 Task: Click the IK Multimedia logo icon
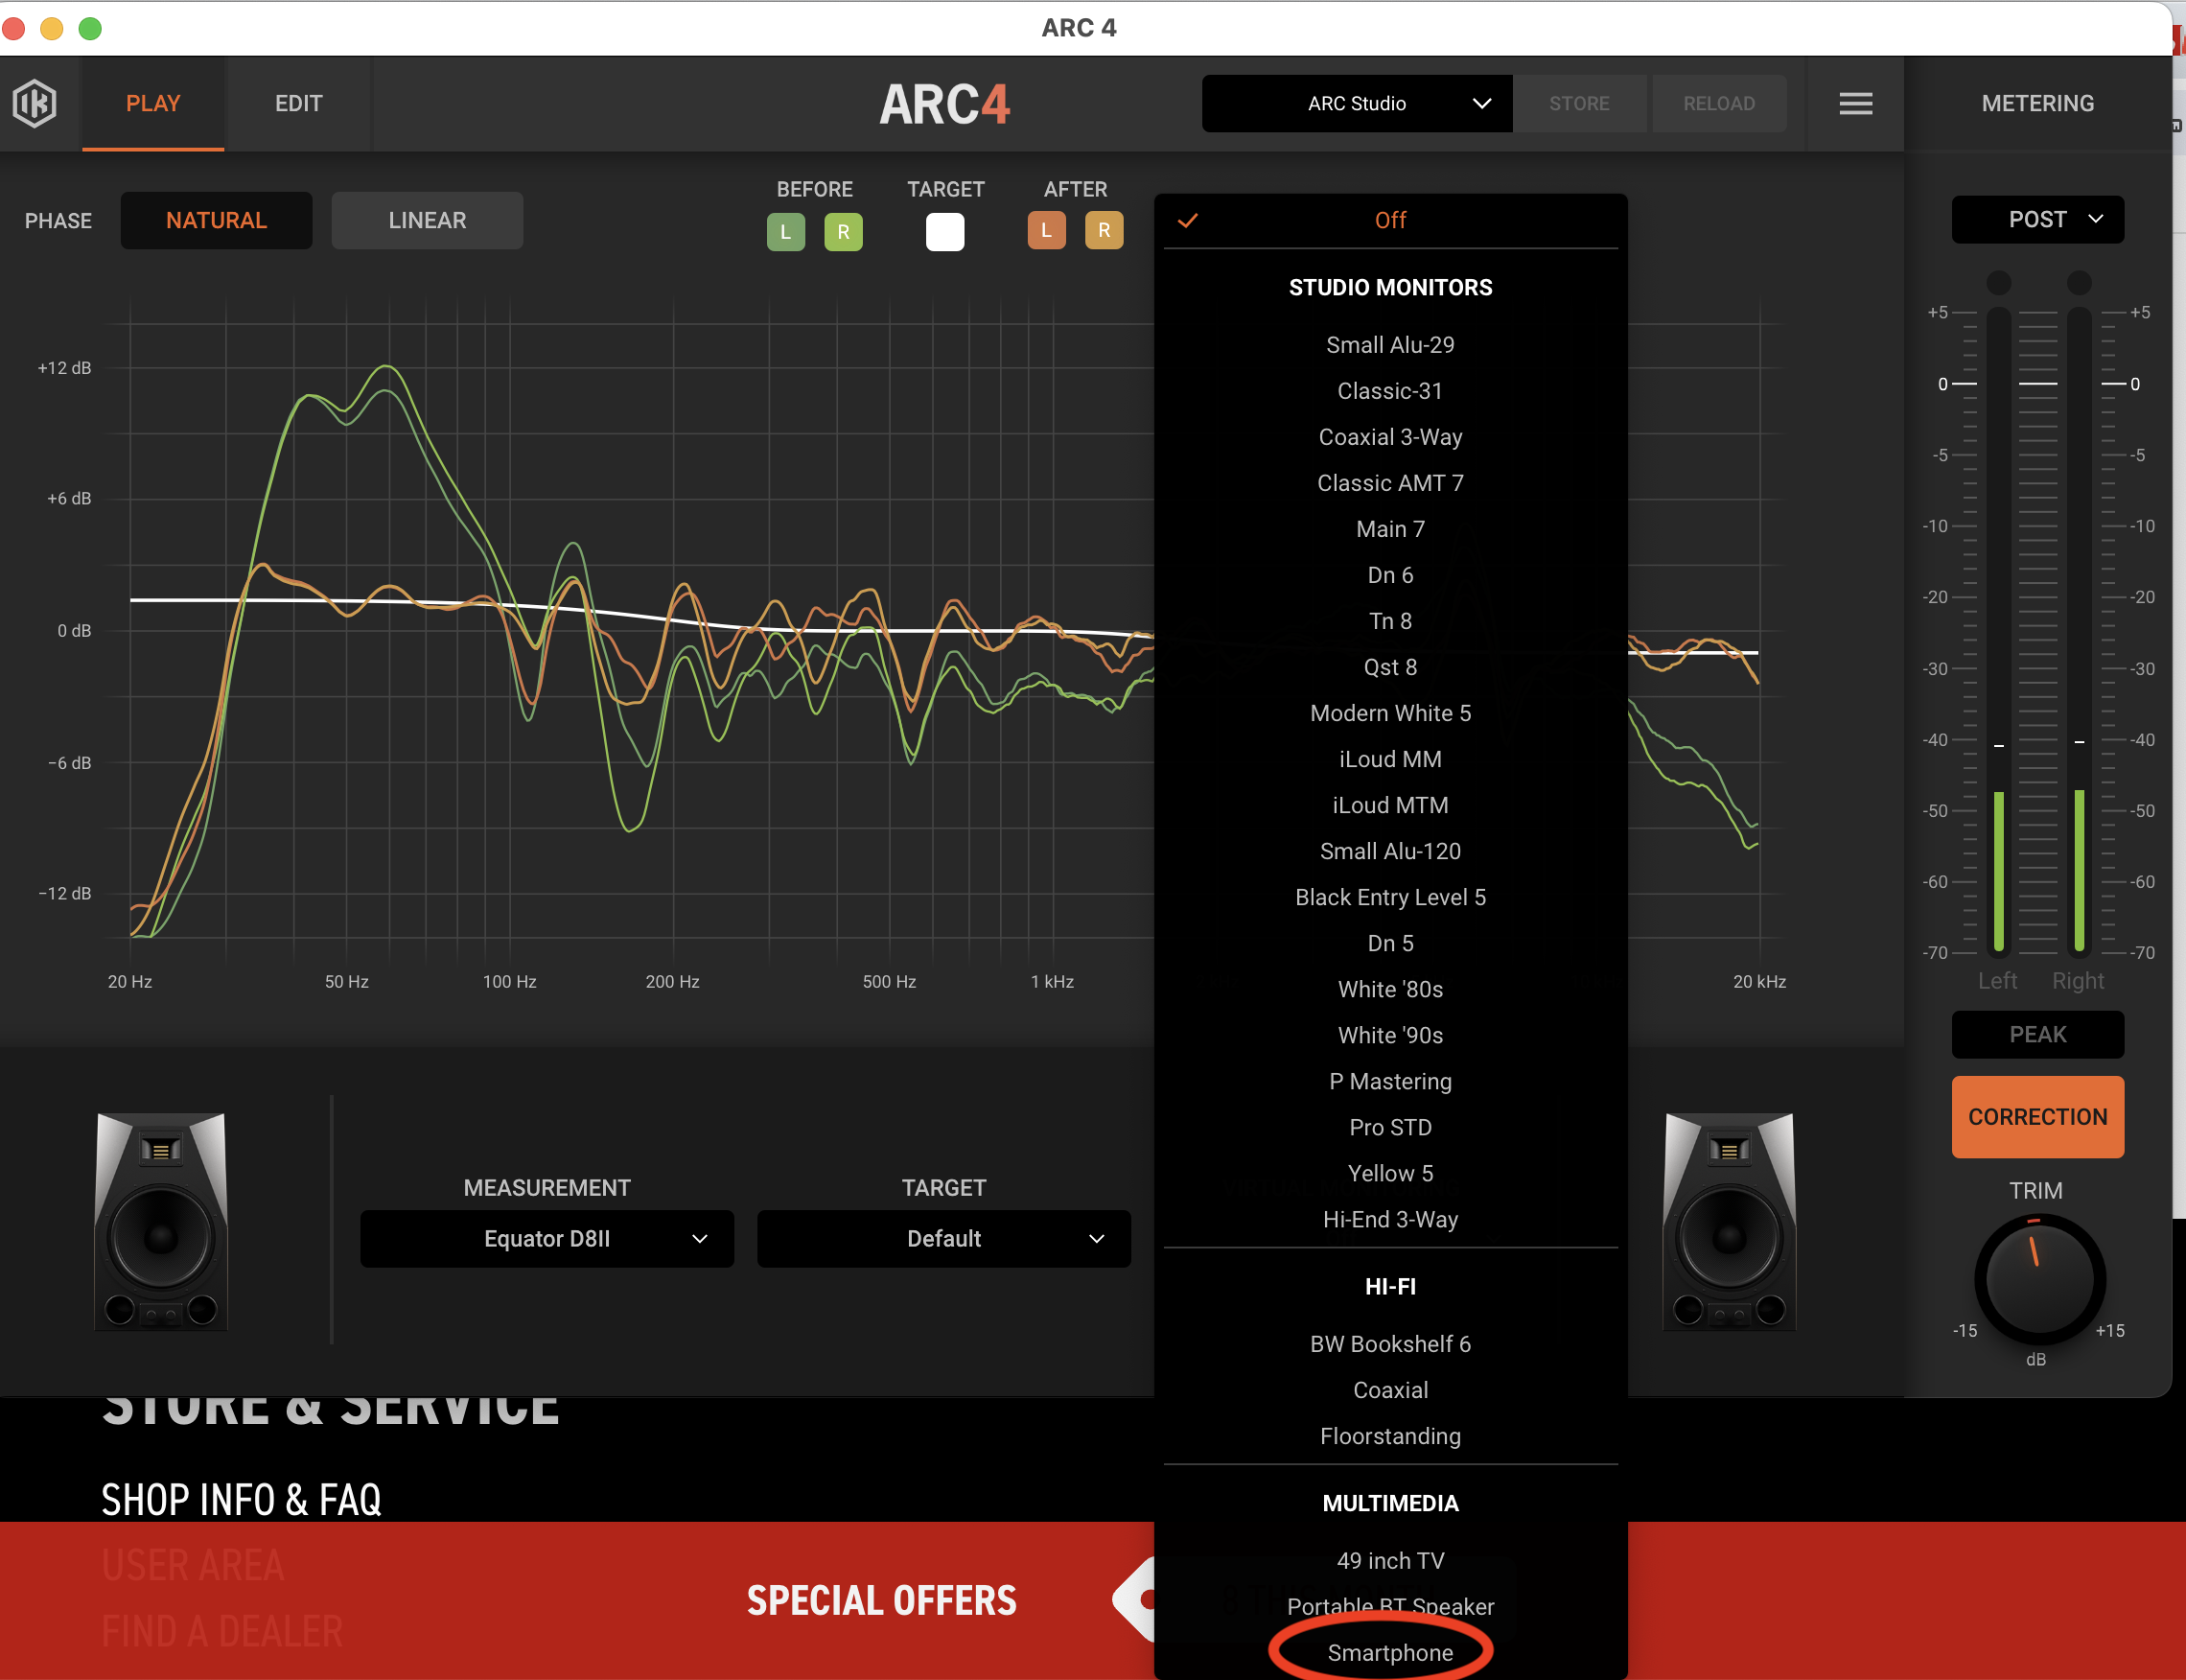pyautogui.click(x=35, y=103)
